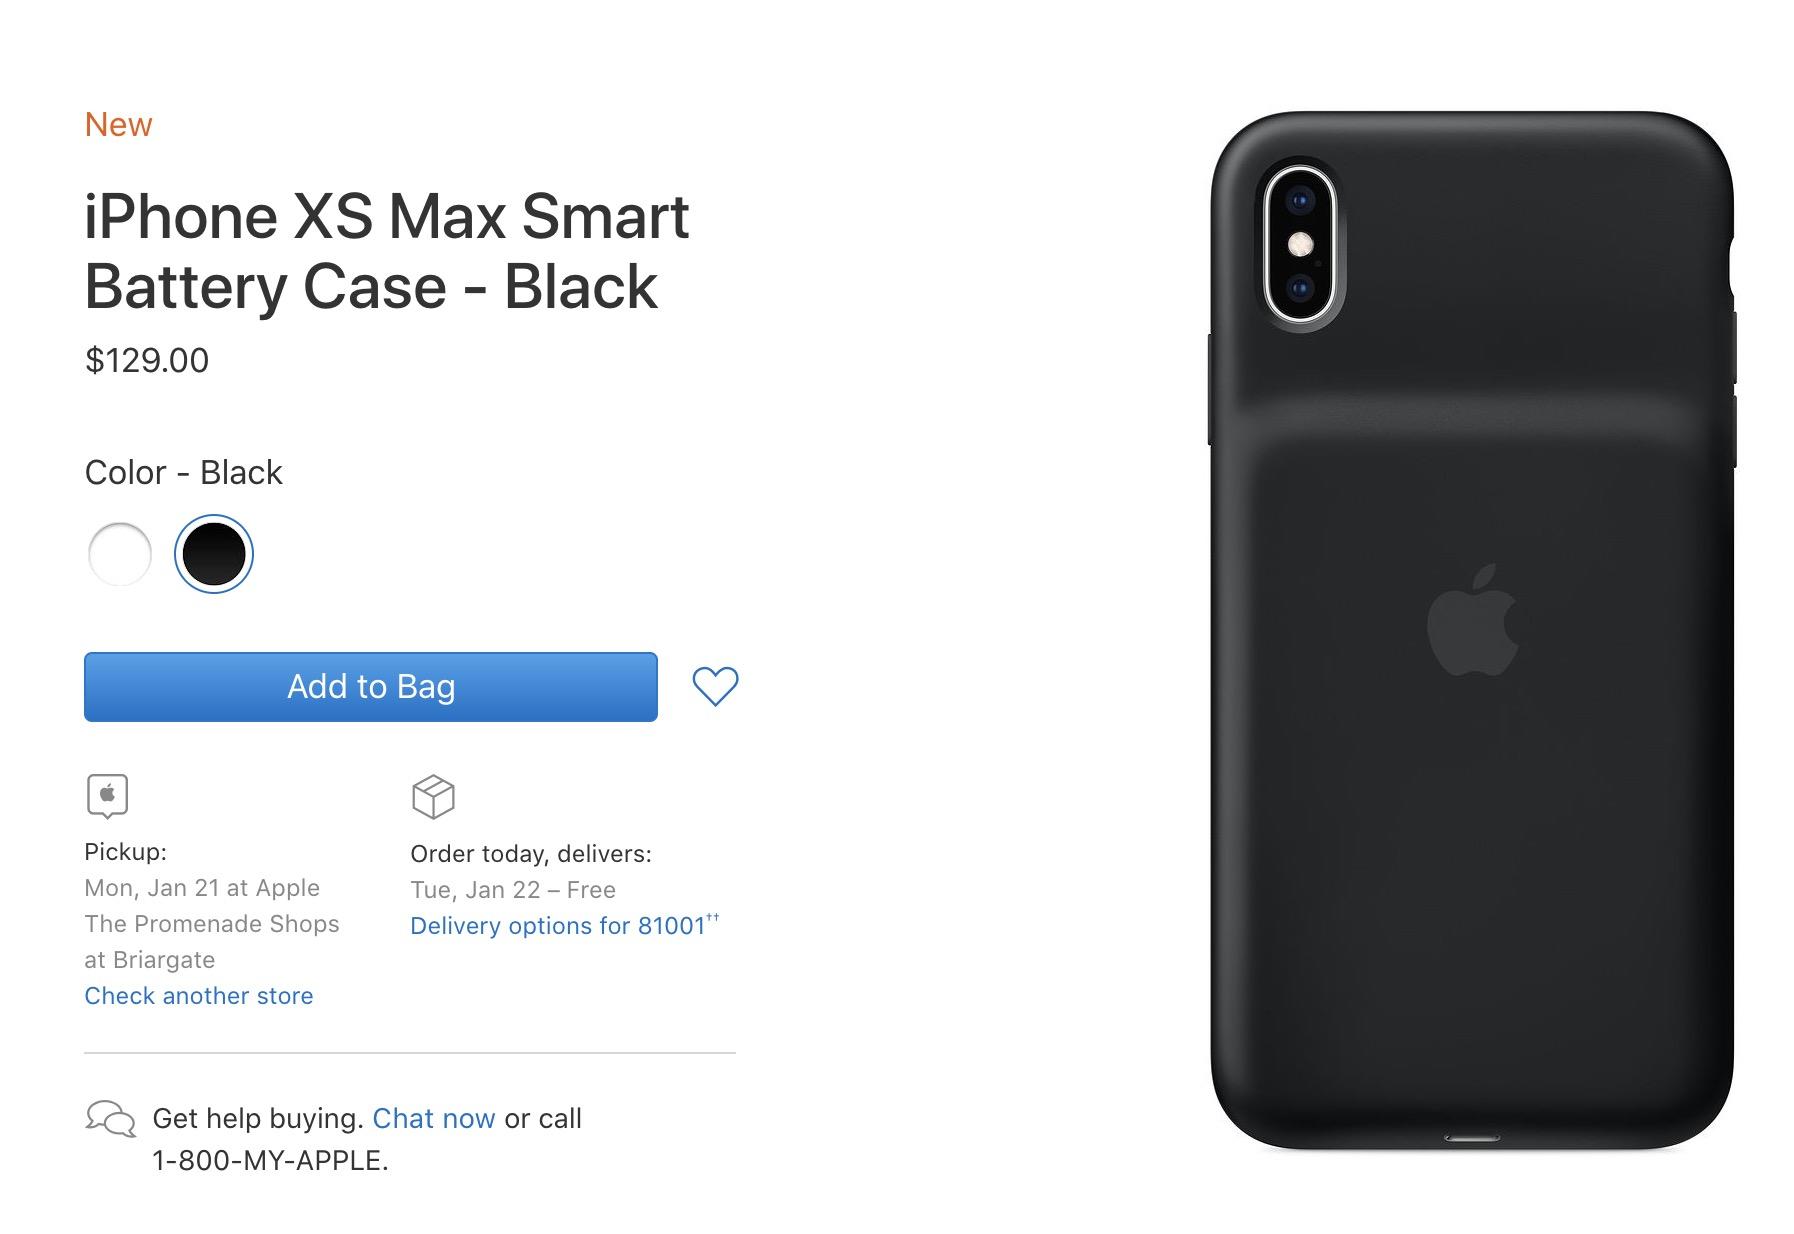
Task: Click the $129.00 price text
Action: tap(147, 360)
